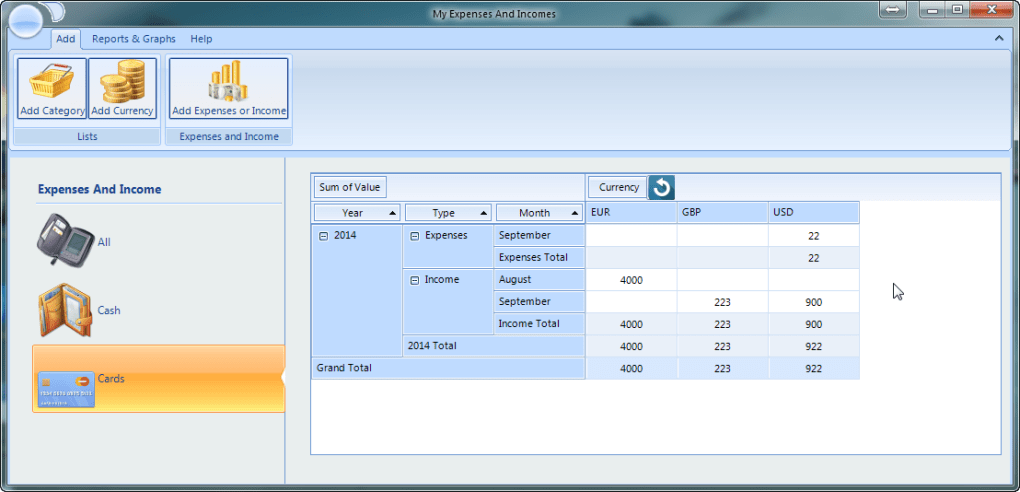Collapse the Expenses type group
This screenshot has height=492, width=1020.
click(414, 236)
